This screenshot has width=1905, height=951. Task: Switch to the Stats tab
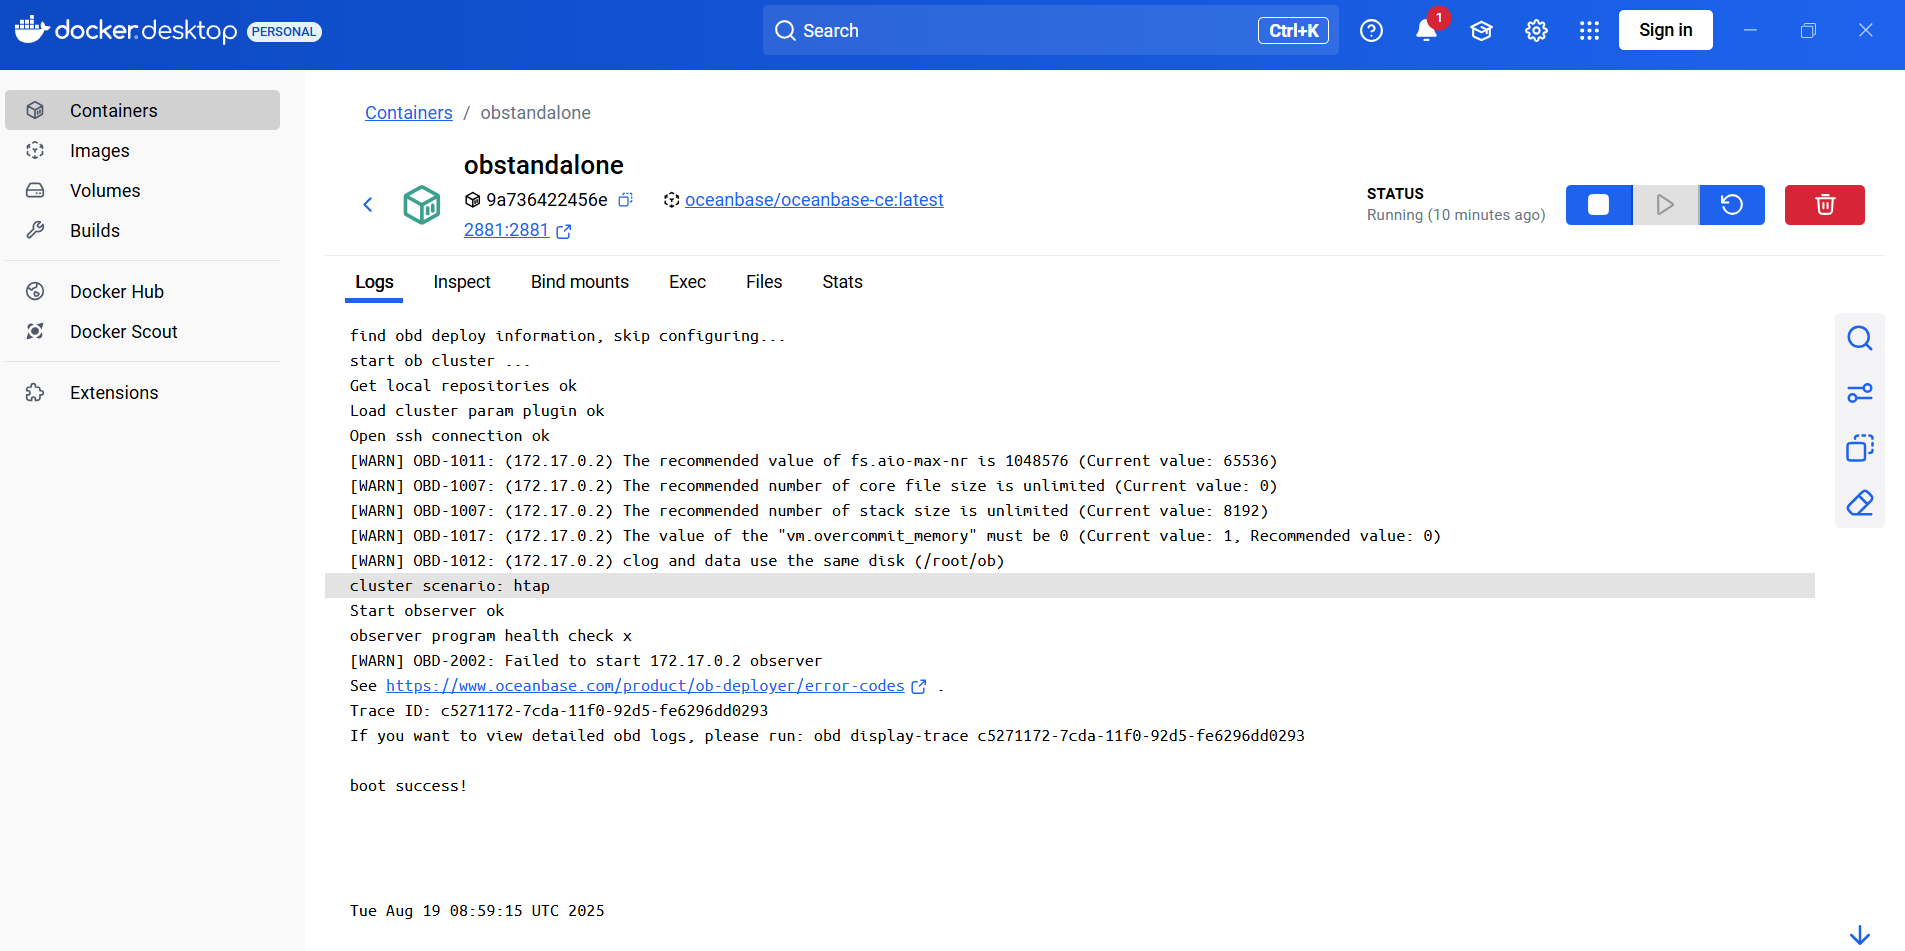(x=842, y=283)
